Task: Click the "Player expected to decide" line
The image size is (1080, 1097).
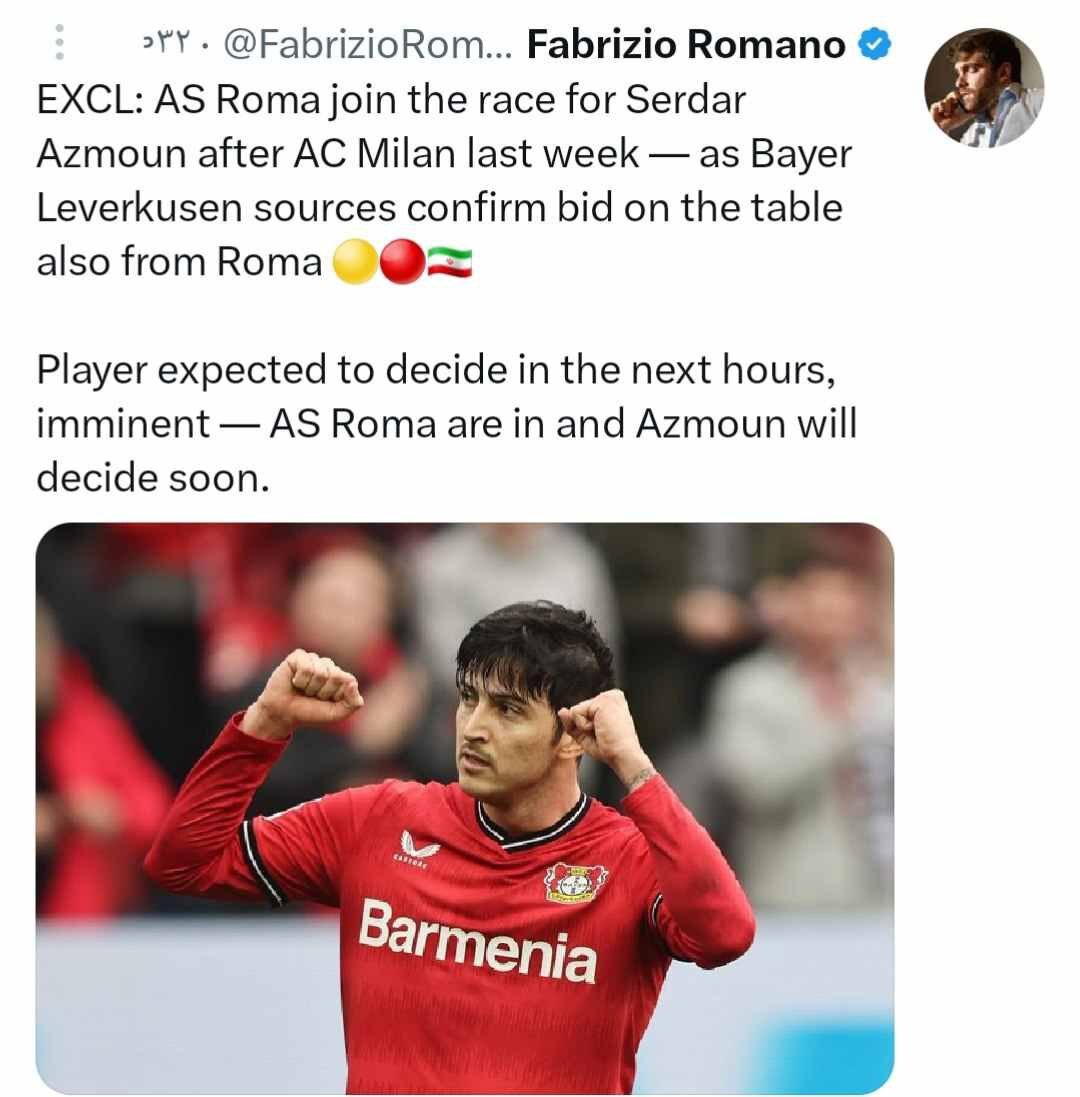Action: pyautogui.click(x=436, y=370)
